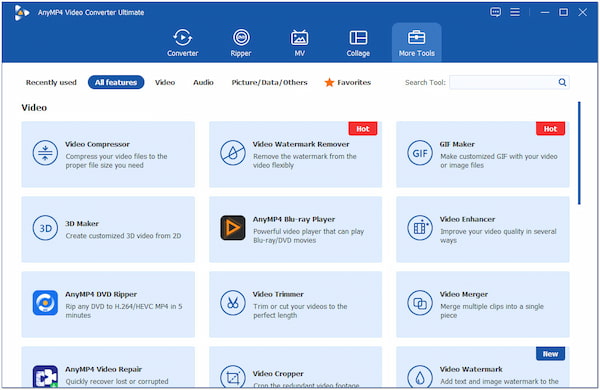Image resolution: width=600 pixels, height=390 pixels.
Task: Click the Ripper disc icon
Action: point(241,38)
